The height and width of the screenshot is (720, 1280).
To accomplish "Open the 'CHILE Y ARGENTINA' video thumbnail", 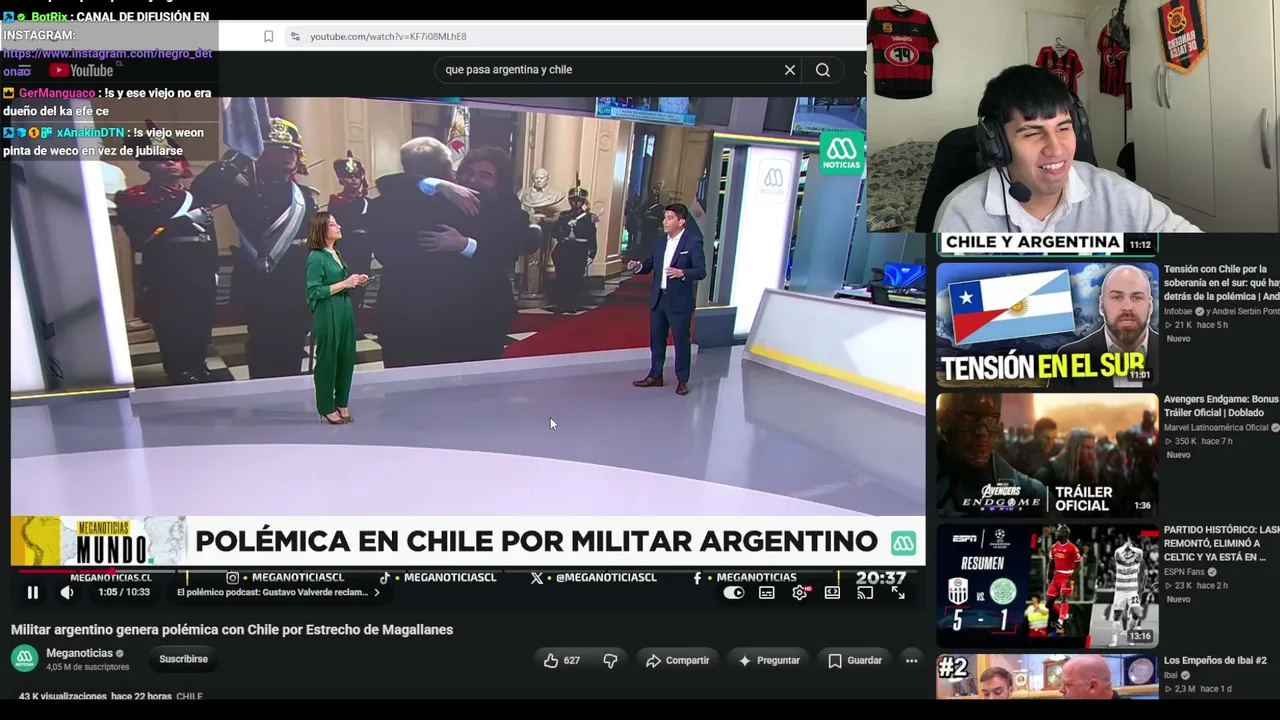I will click(1047, 245).
